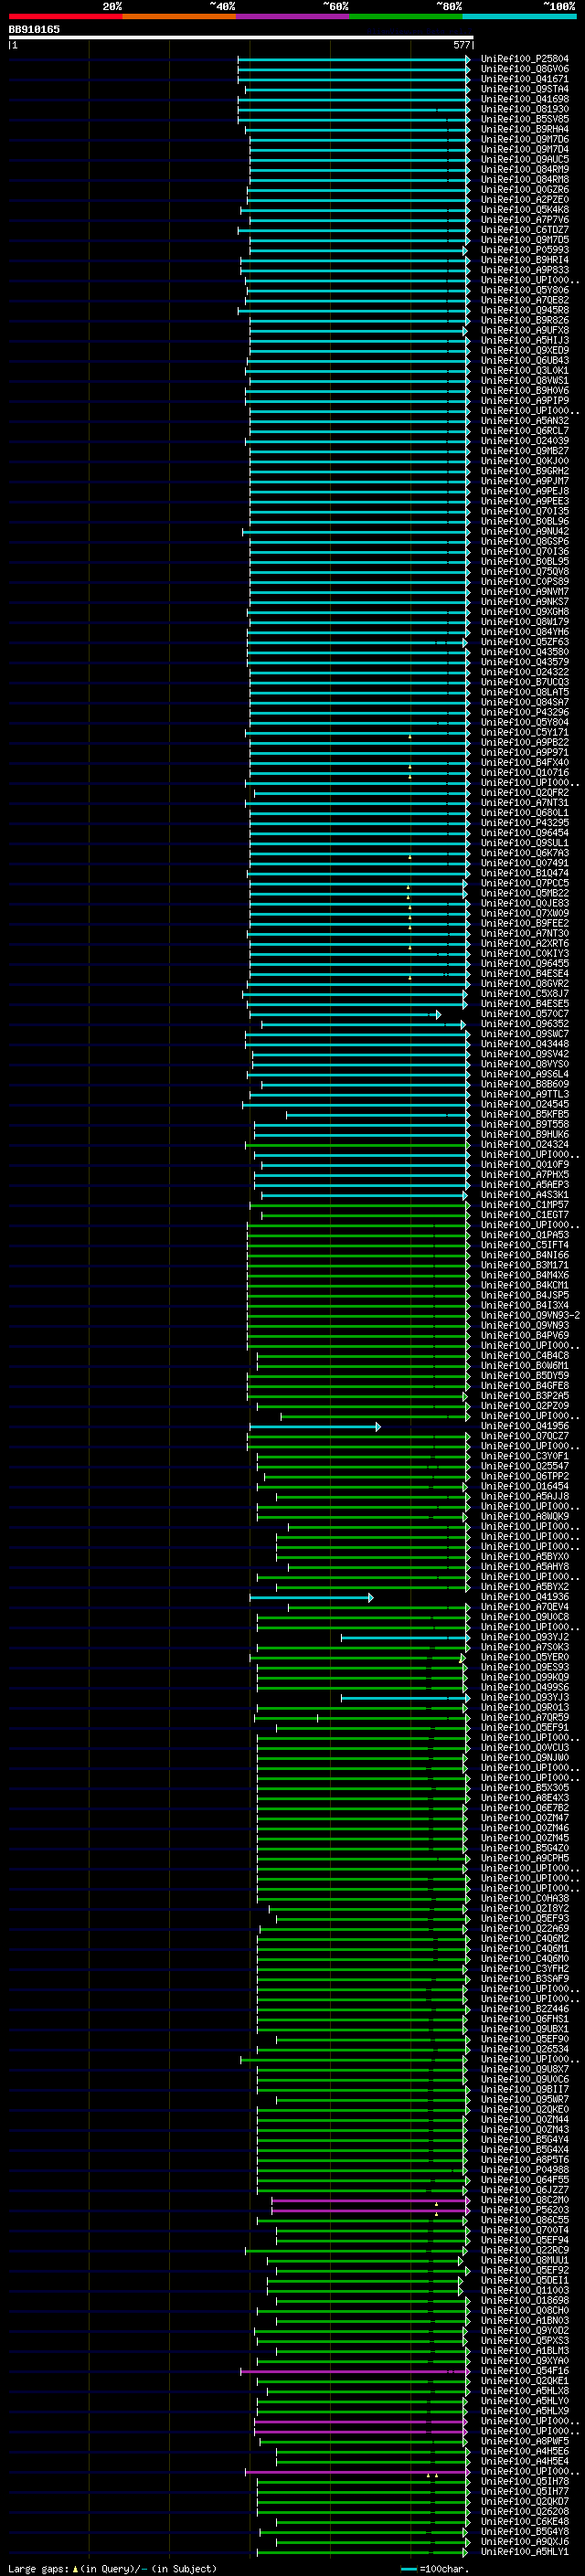Select hit label UniRef100_C6TDZ7
The image size is (585, 2576).
click(524, 229)
